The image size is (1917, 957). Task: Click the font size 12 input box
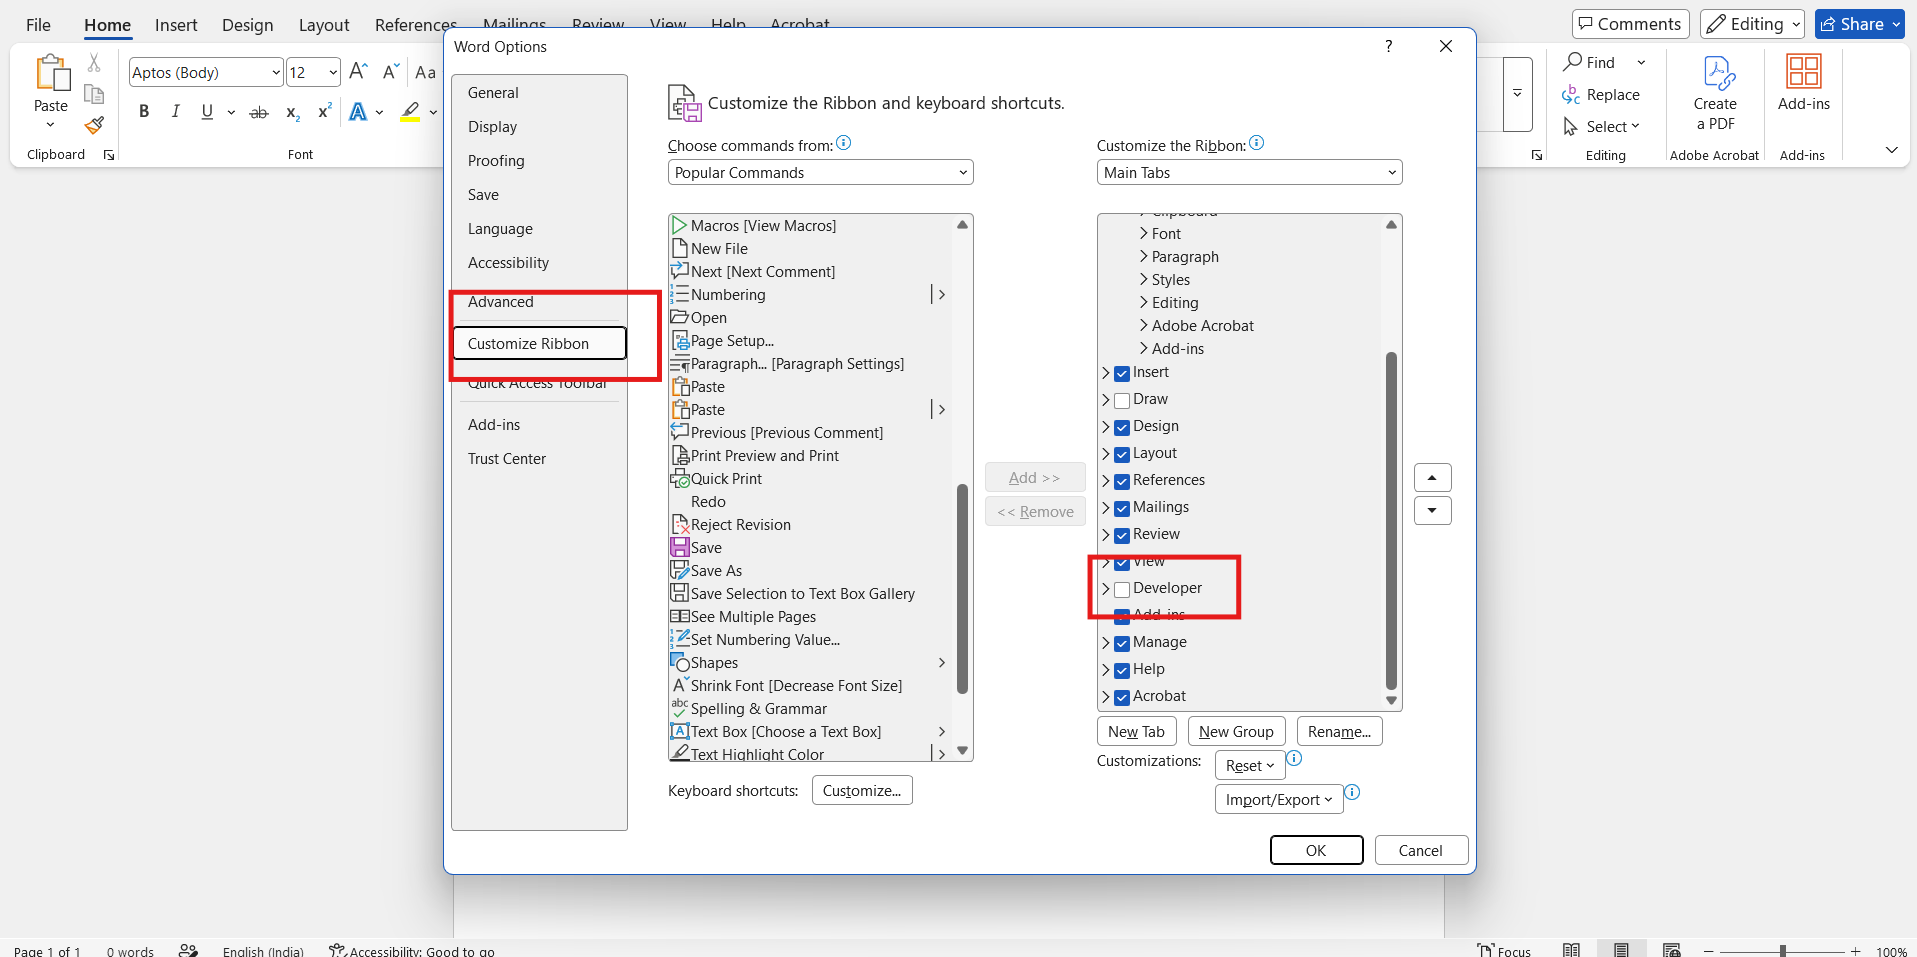tap(304, 72)
